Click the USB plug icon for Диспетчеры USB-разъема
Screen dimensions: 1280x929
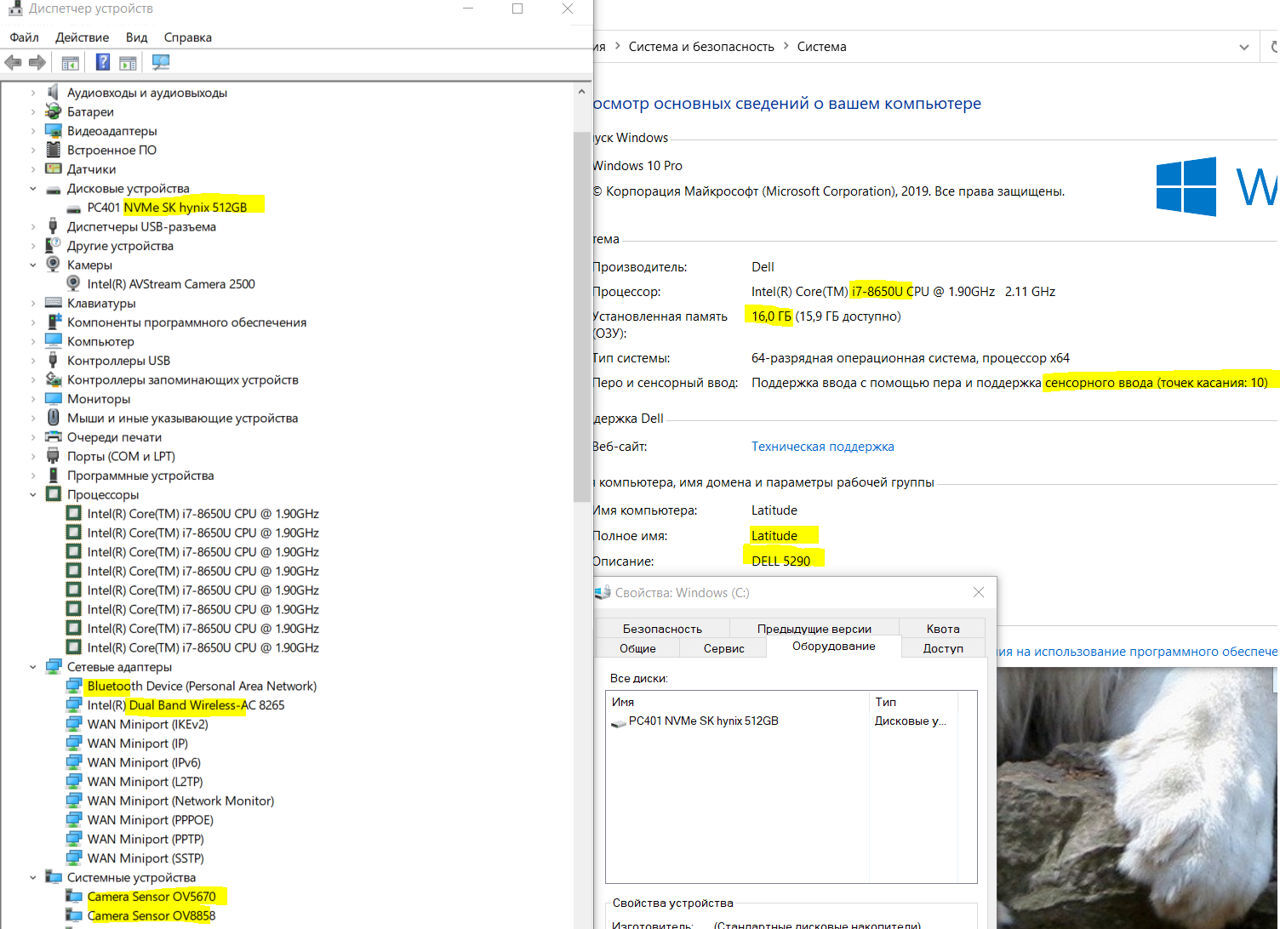(x=54, y=227)
